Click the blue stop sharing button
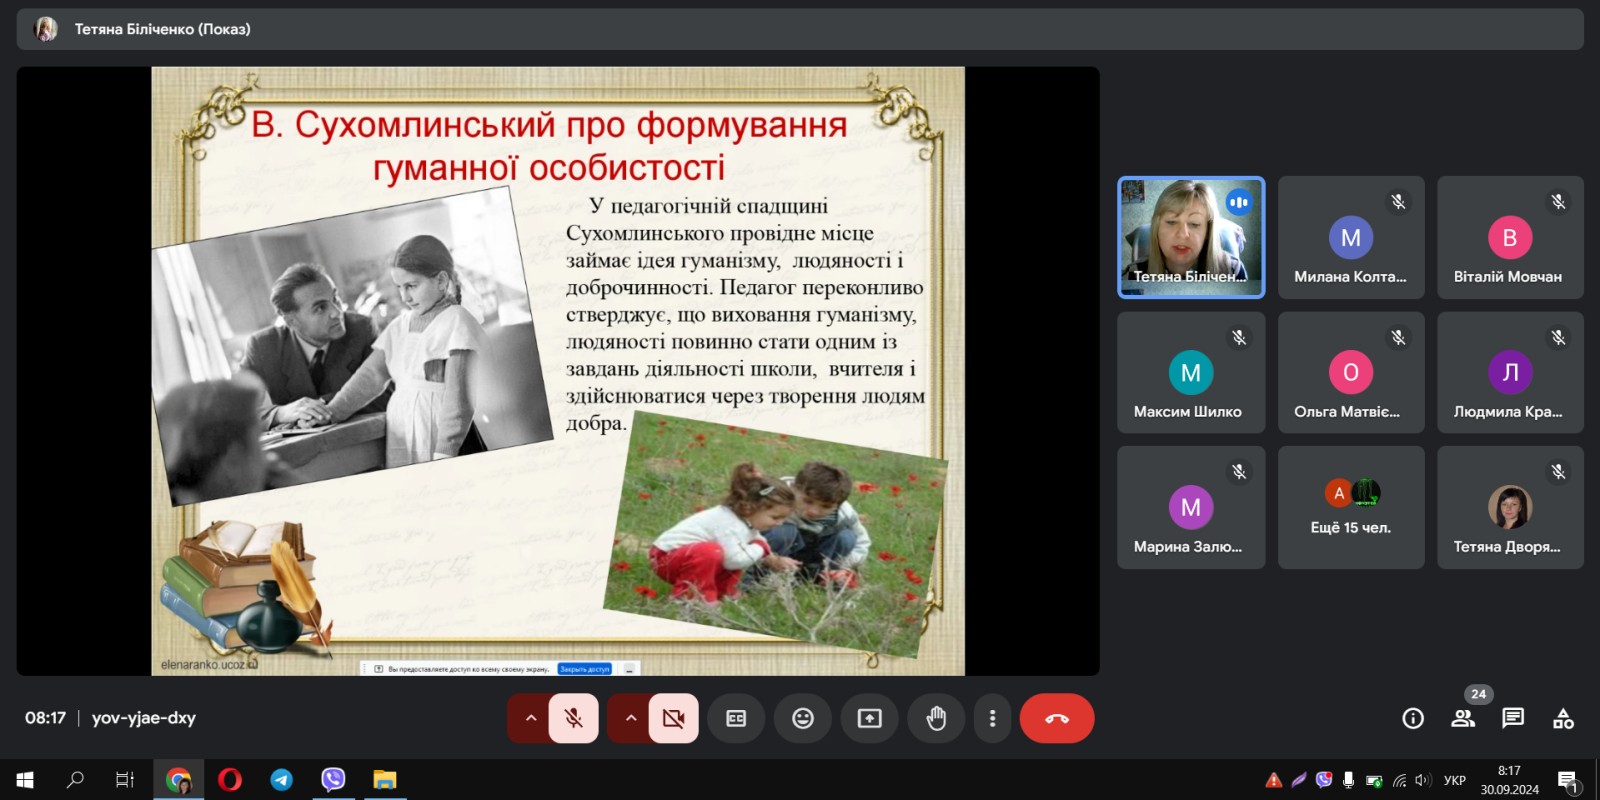1600x800 pixels. (585, 669)
